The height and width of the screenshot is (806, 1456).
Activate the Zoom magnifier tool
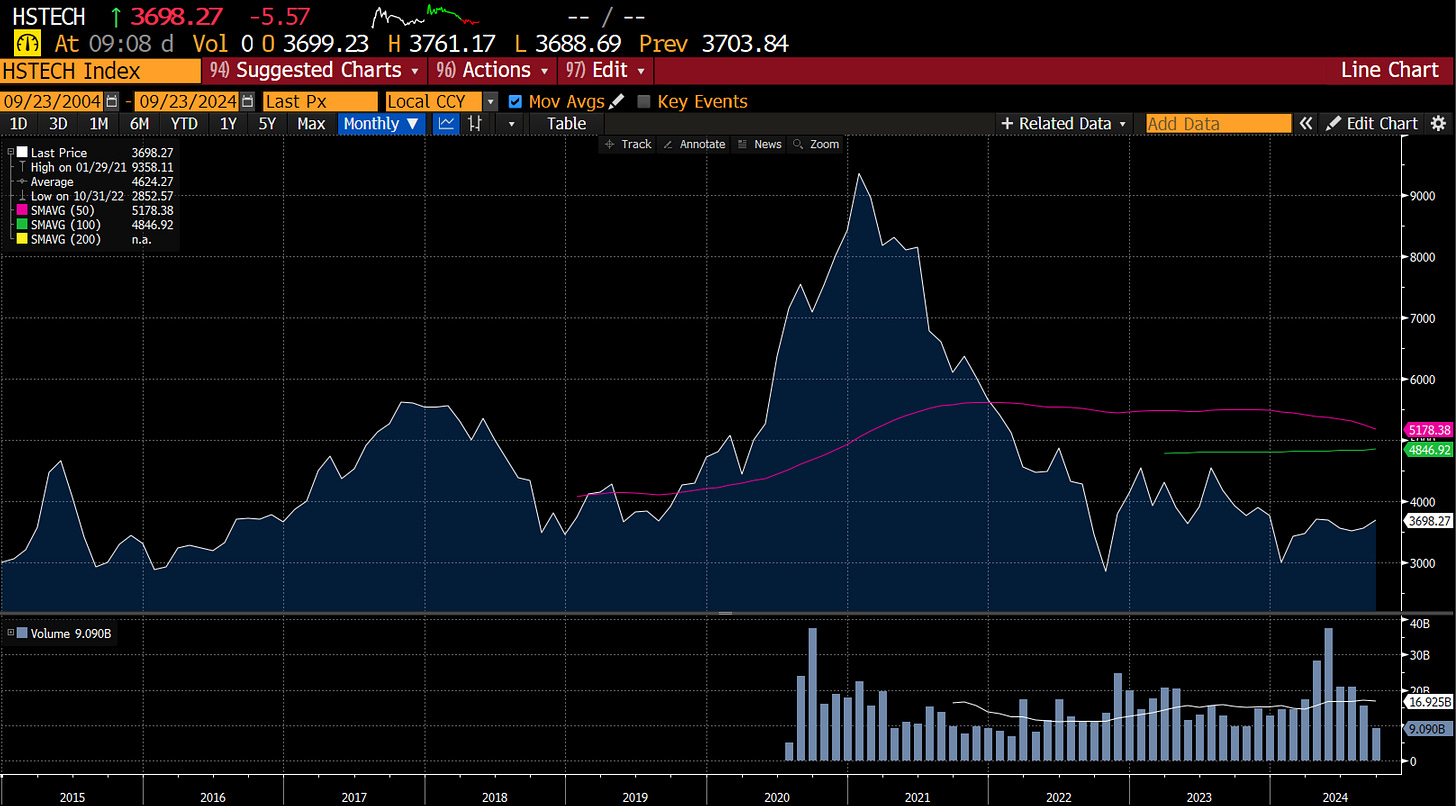816,144
